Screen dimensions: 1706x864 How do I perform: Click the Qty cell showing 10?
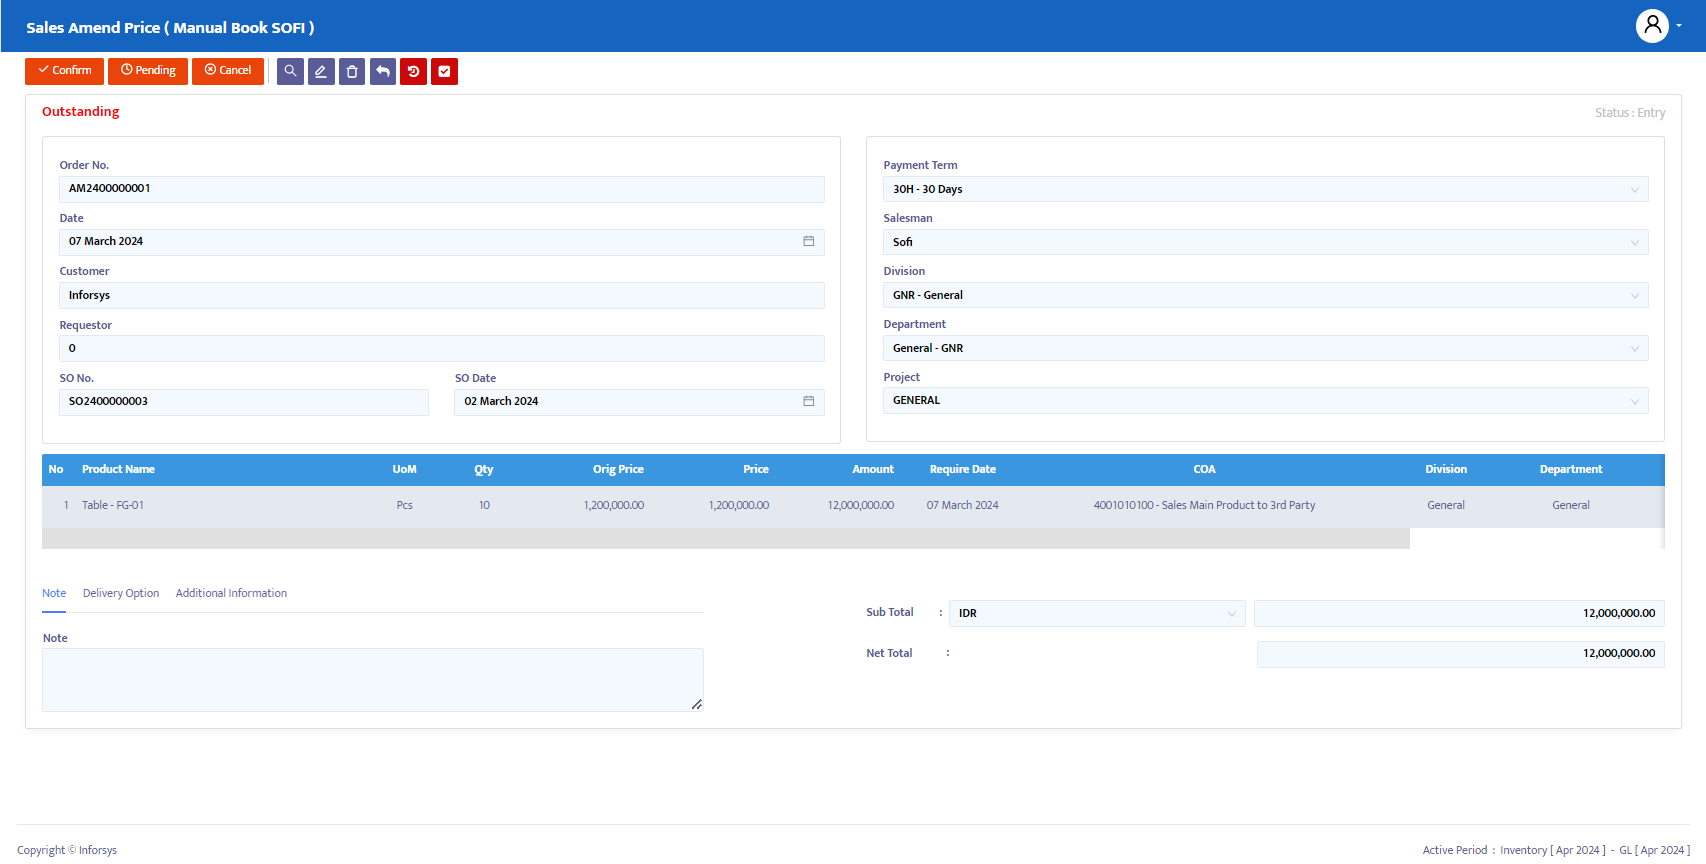(484, 505)
